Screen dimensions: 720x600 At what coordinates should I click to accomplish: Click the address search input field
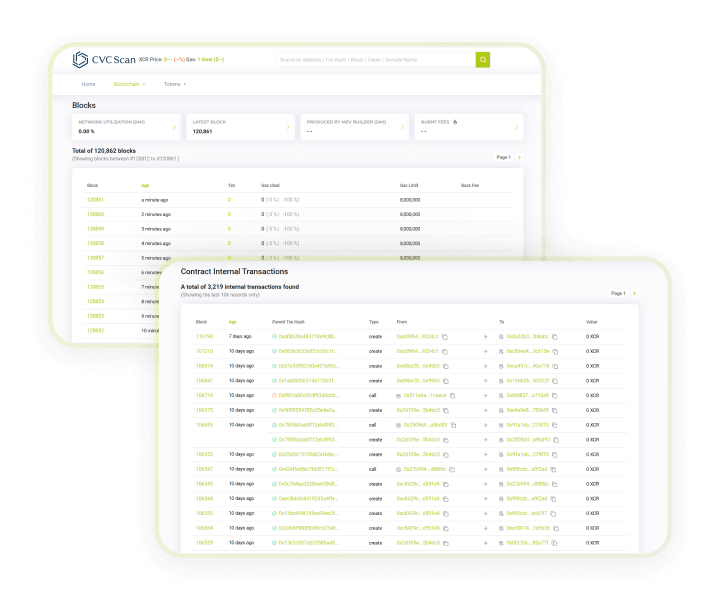[x=375, y=60]
